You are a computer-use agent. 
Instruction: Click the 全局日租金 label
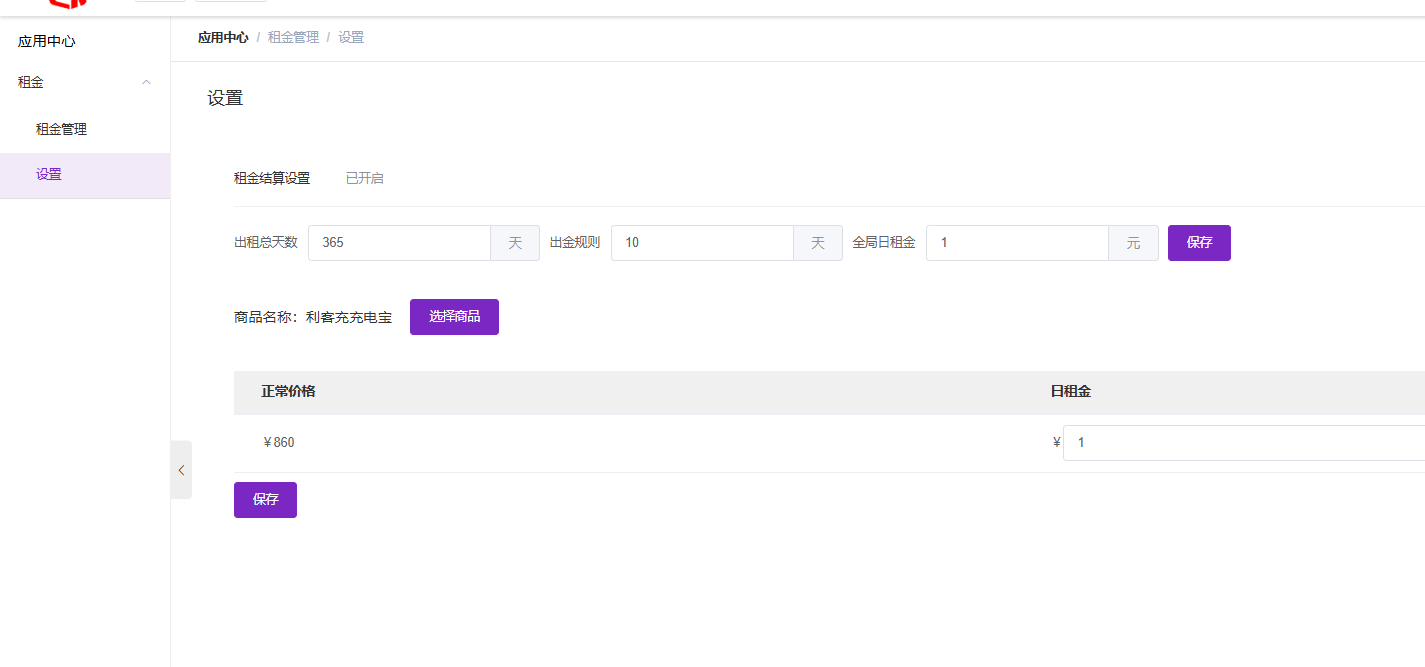(884, 243)
